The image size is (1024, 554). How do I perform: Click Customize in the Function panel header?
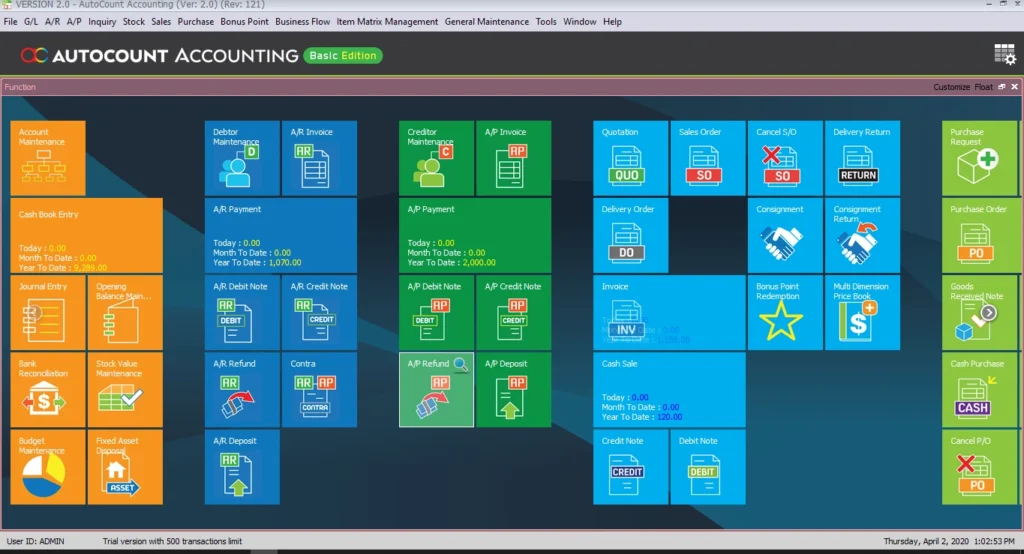coord(951,87)
